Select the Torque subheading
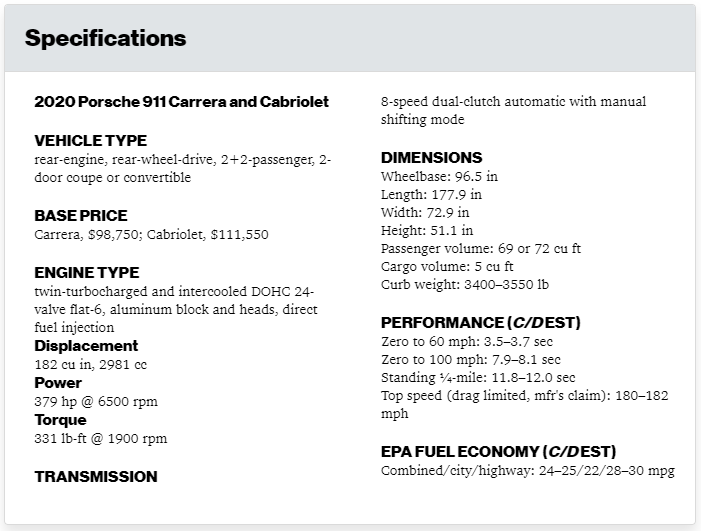The image size is (701, 531). (x=60, y=420)
